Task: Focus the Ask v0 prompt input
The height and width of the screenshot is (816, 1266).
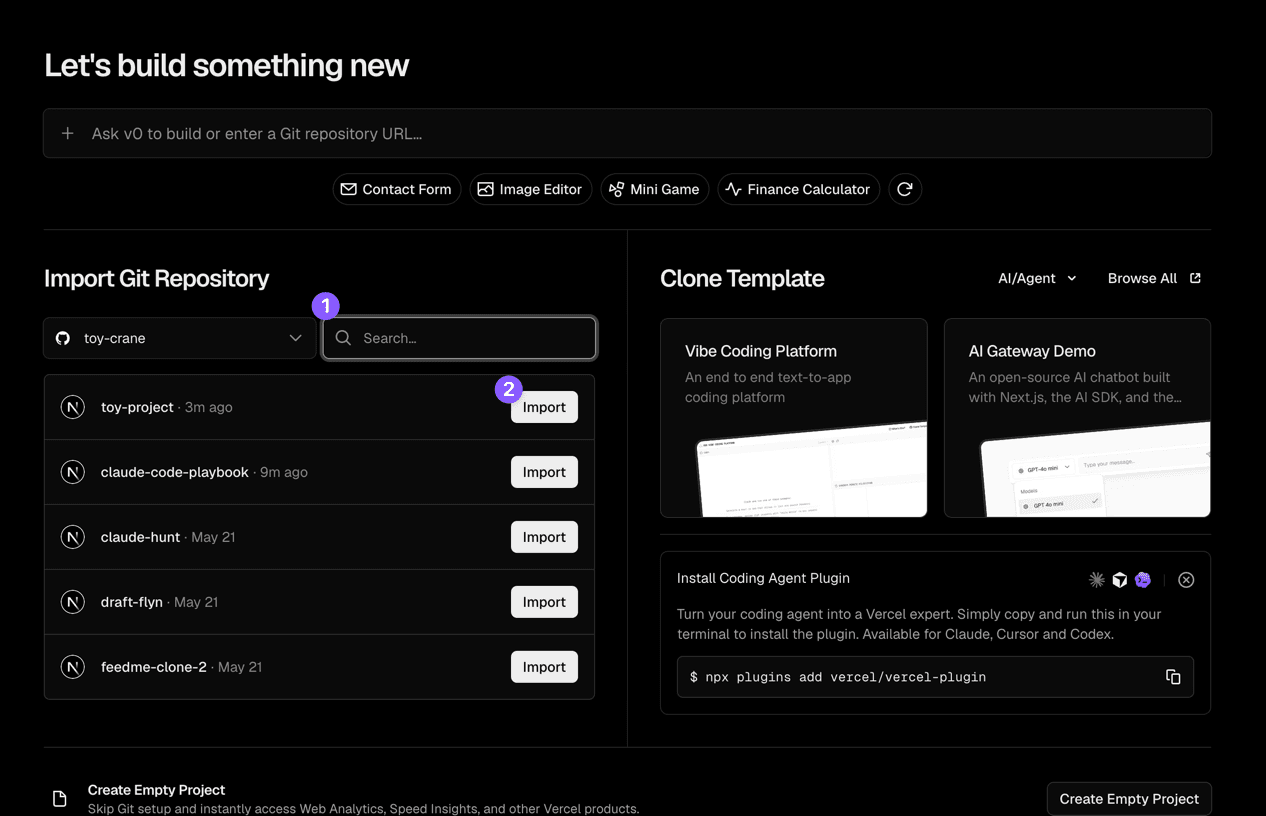Action: click(627, 133)
